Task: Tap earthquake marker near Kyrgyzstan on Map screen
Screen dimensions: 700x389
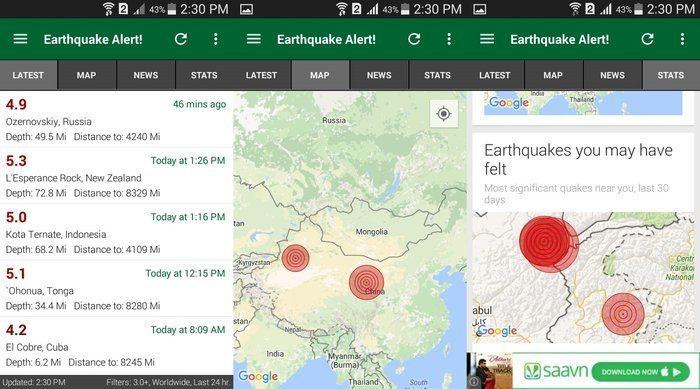Action: pyautogui.click(x=295, y=258)
